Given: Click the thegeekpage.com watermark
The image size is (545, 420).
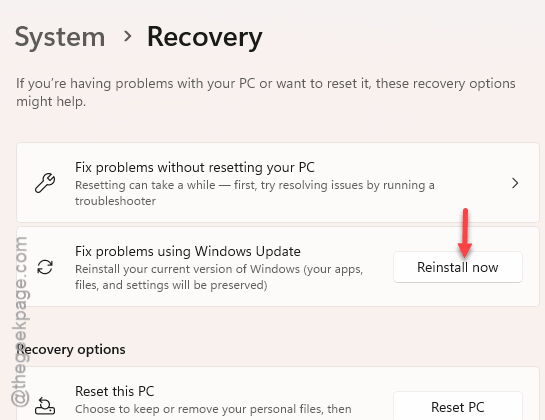Looking at the screenshot, I should [19, 322].
